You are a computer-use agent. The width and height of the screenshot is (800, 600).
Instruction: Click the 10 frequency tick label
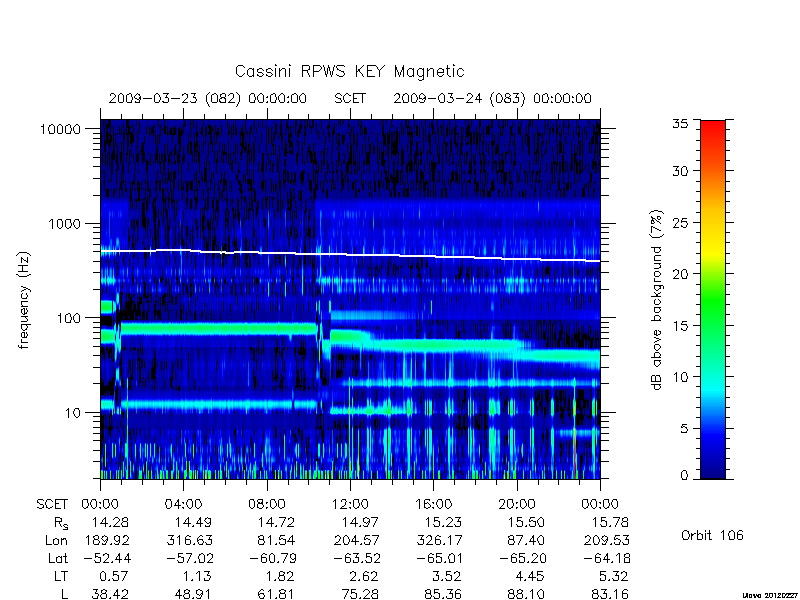coord(73,412)
